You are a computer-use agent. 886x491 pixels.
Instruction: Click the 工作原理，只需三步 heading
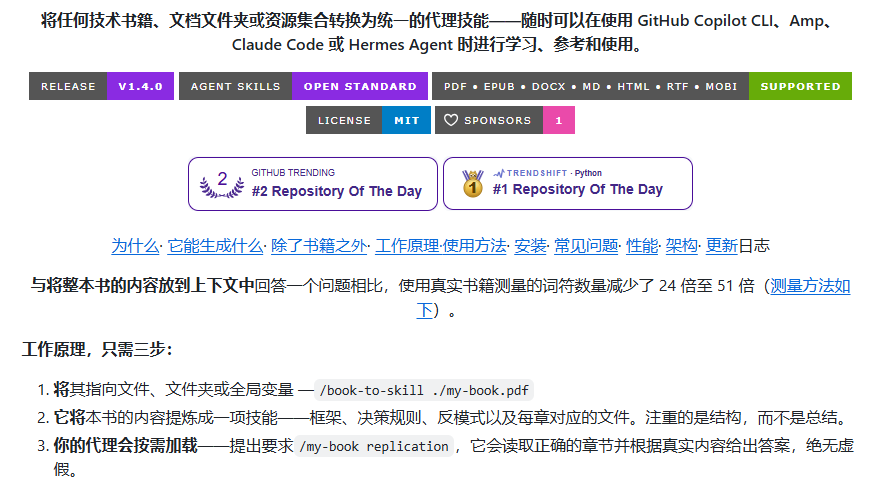pos(97,349)
